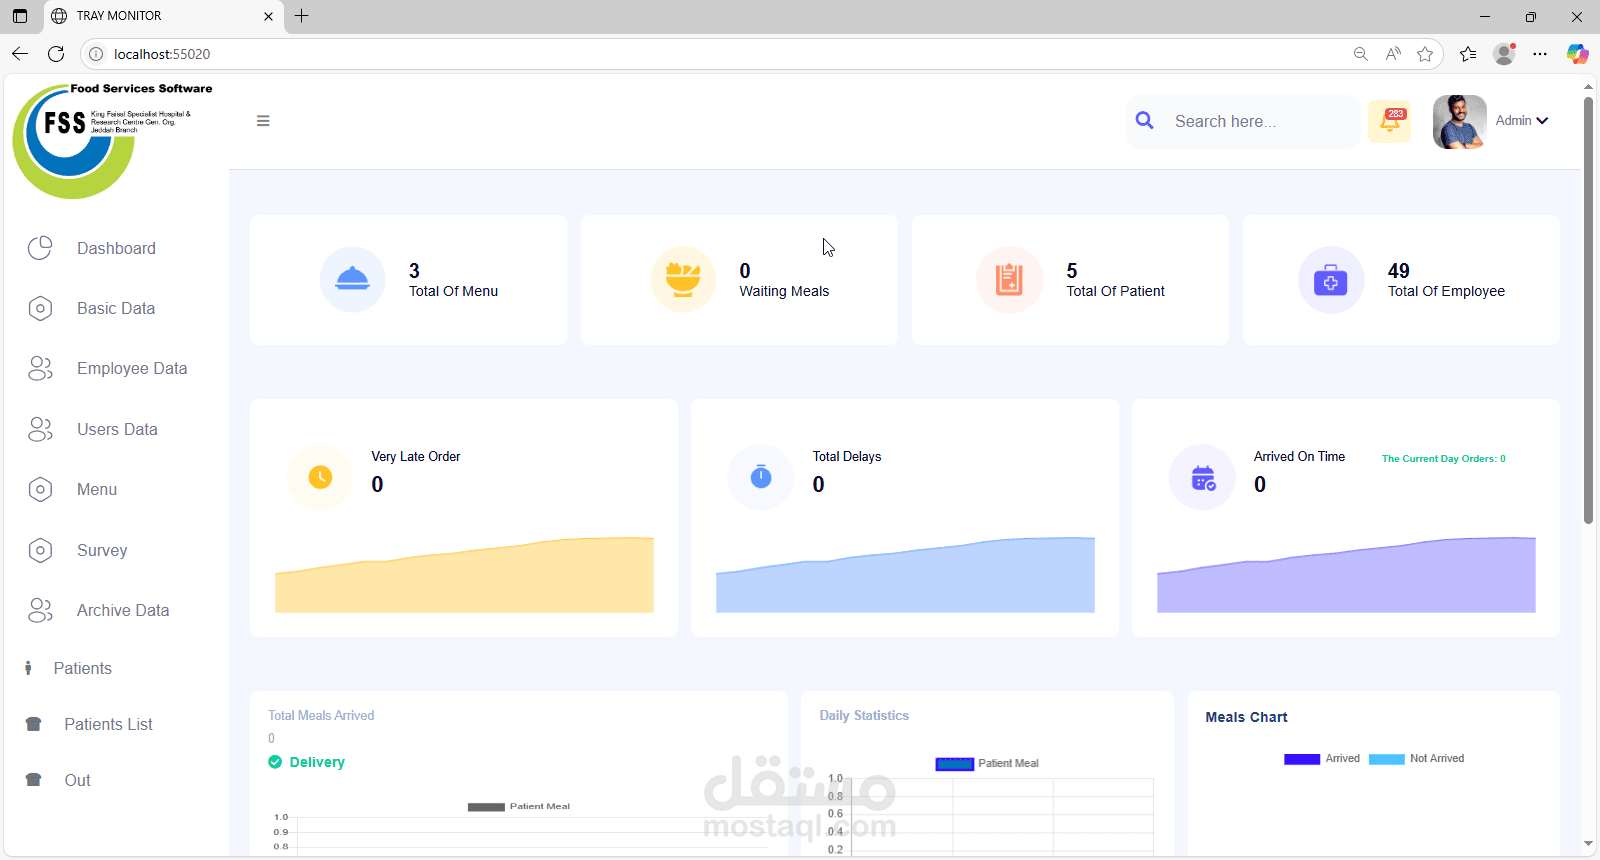
Task: Open browser Settings and more ellipsis menu
Action: pos(1540,54)
